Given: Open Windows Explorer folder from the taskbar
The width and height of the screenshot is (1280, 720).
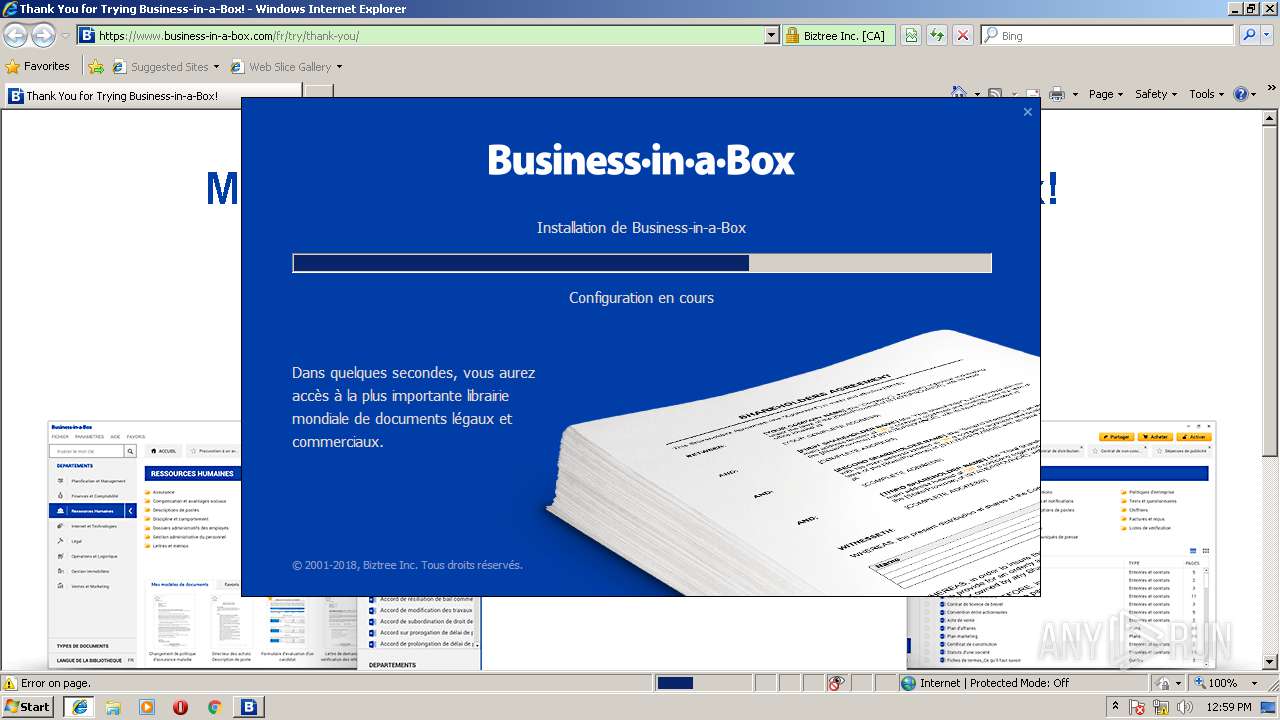Looking at the screenshot, I should tap(113, 707).
